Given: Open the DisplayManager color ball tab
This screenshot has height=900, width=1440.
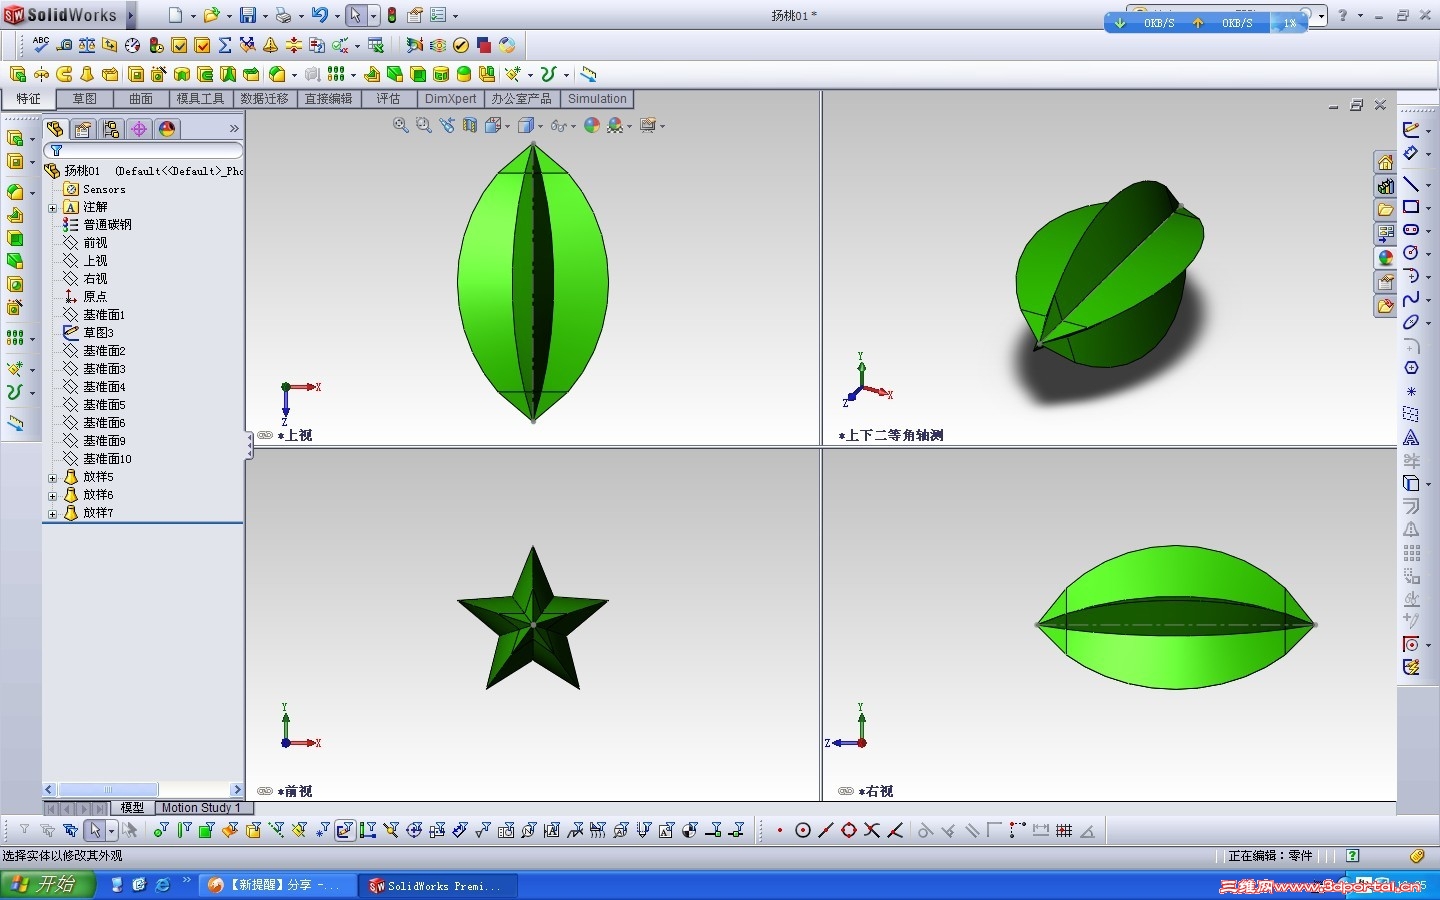Looking at the screenshot, I should pyautogui.click(x=167, y=129).
